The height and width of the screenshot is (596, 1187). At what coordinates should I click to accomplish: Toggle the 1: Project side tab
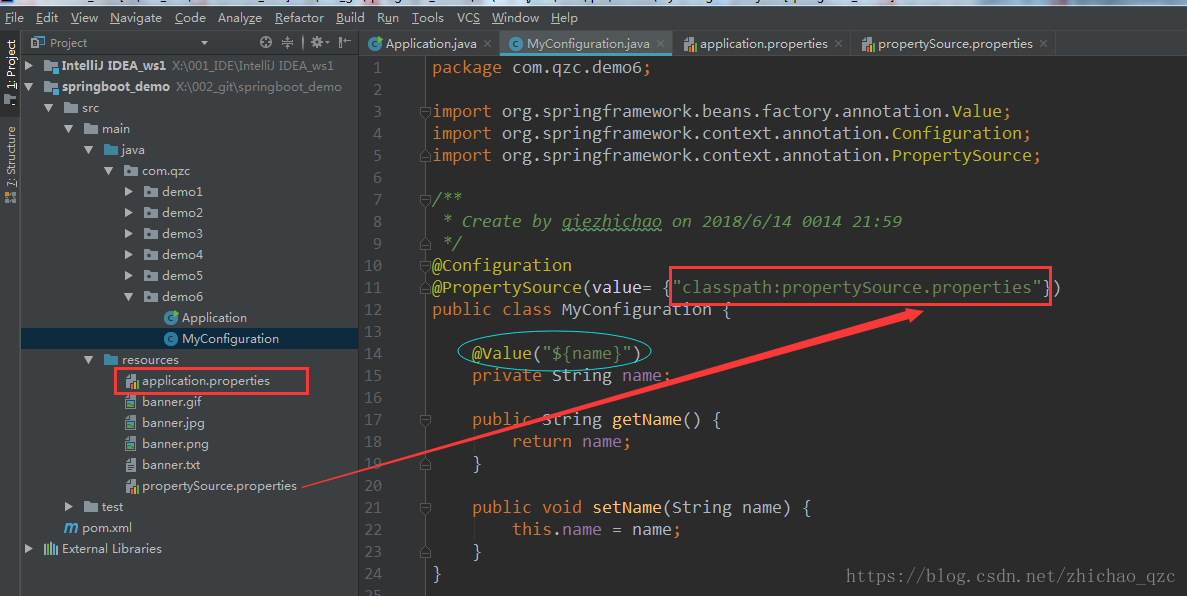pyautogui.click(x=11, y=72)
